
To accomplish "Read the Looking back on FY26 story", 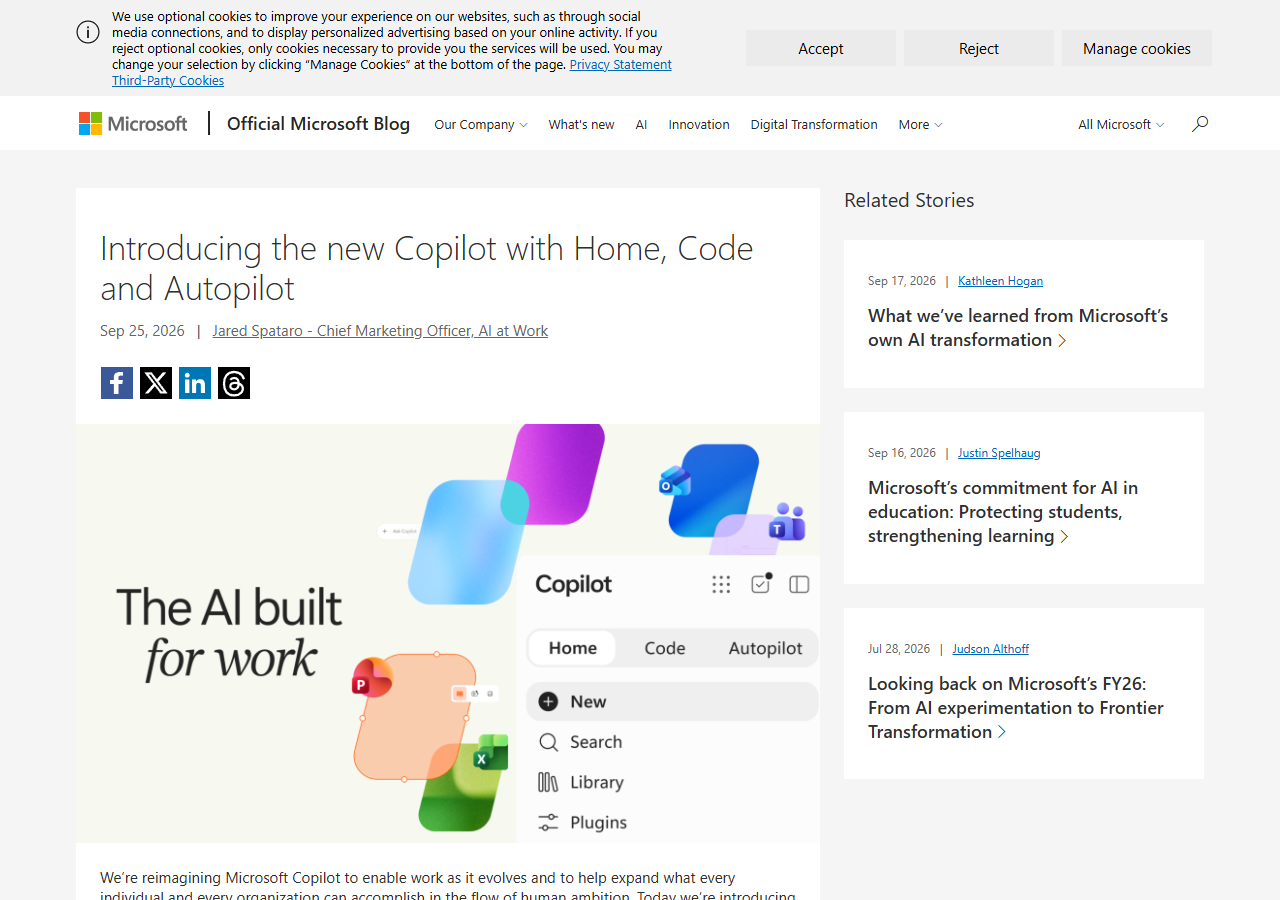I will 1016,708.
